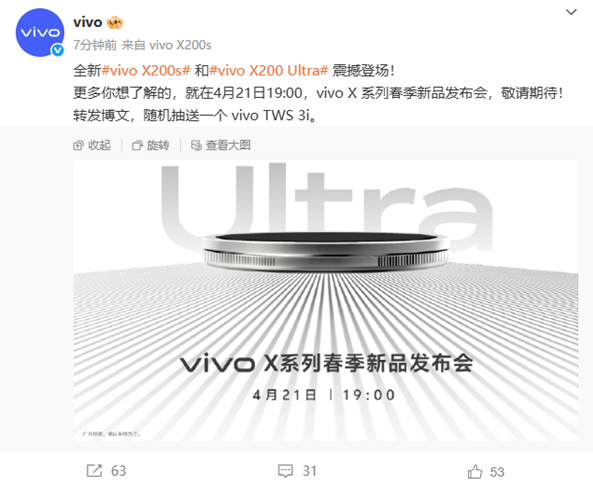
Task: Click the 7分钟前 timestamp
Action: [95, 45]
